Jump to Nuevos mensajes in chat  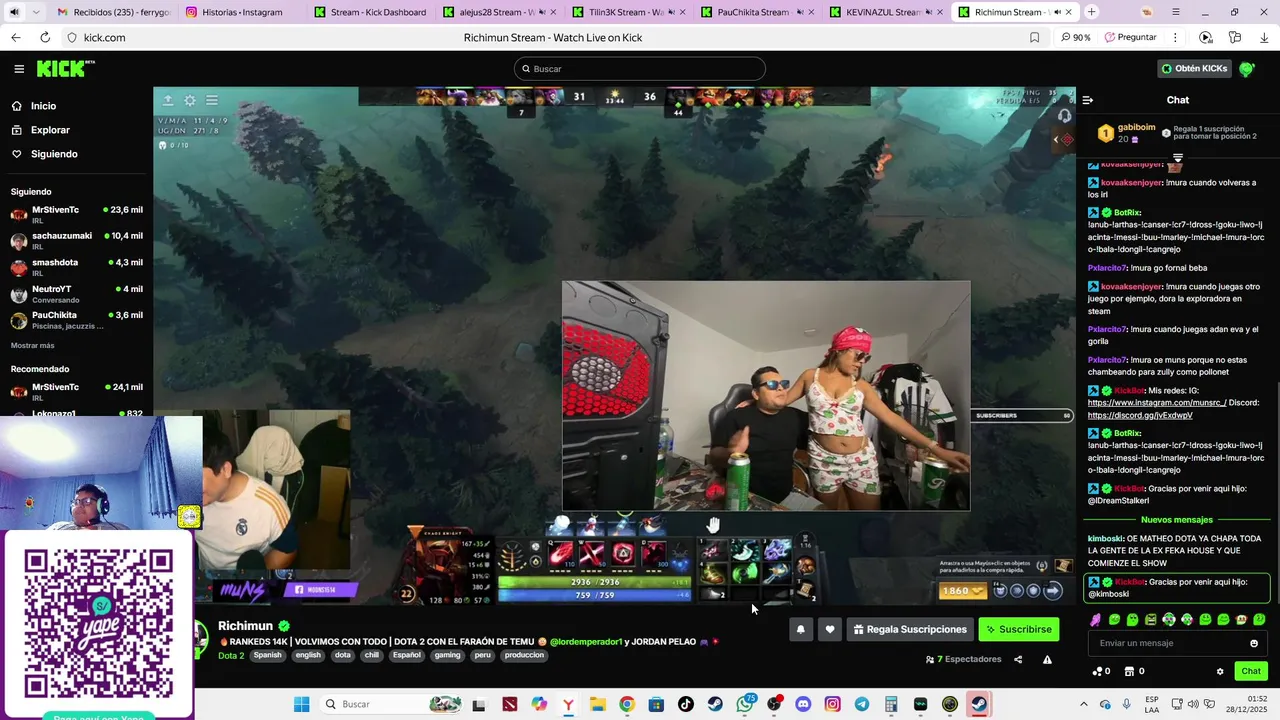coord(1176,520)
